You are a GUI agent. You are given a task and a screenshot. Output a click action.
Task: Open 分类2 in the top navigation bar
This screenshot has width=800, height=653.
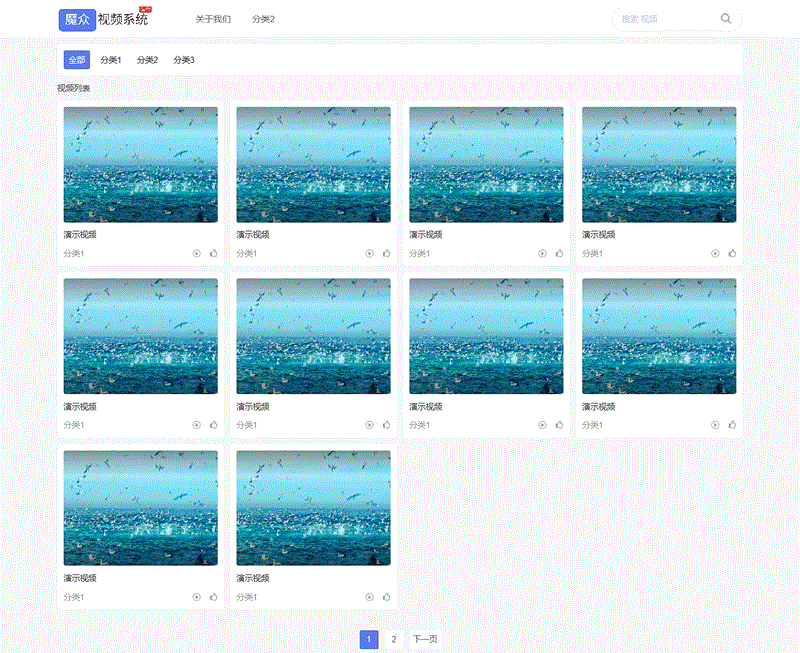(x=263, y=19)
